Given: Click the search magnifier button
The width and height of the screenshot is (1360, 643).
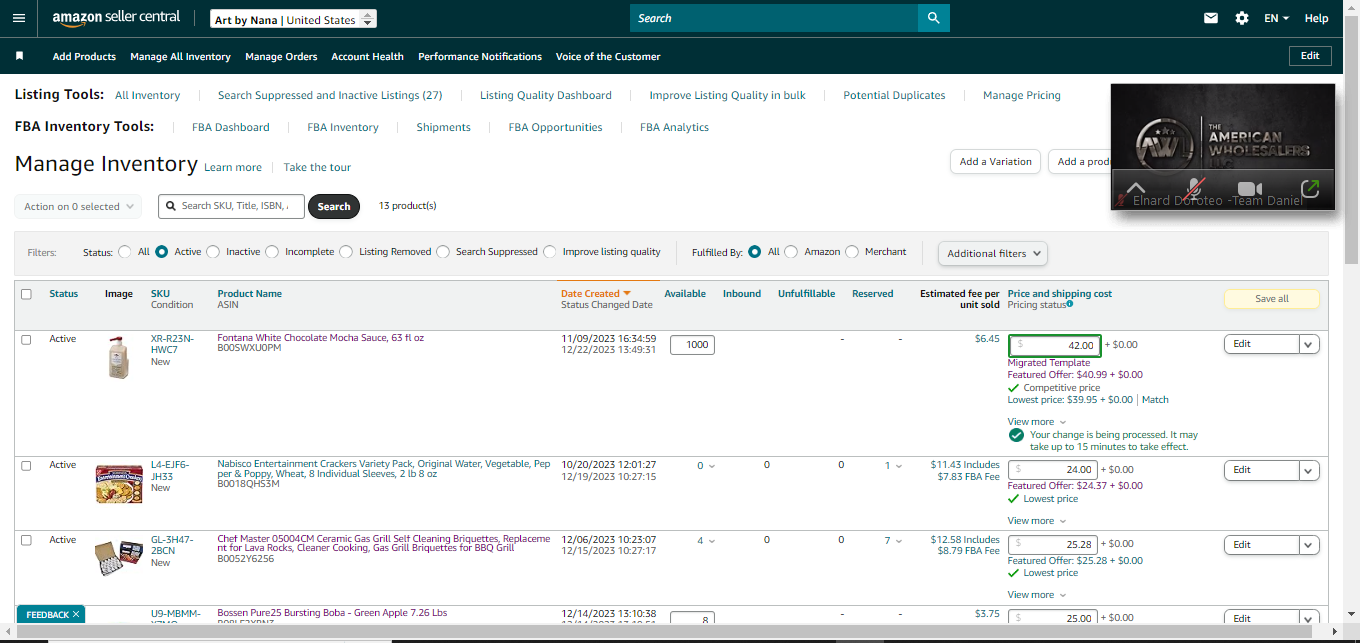Looking at the screenshot, I should pyautogui.click(x=934, y=18).
